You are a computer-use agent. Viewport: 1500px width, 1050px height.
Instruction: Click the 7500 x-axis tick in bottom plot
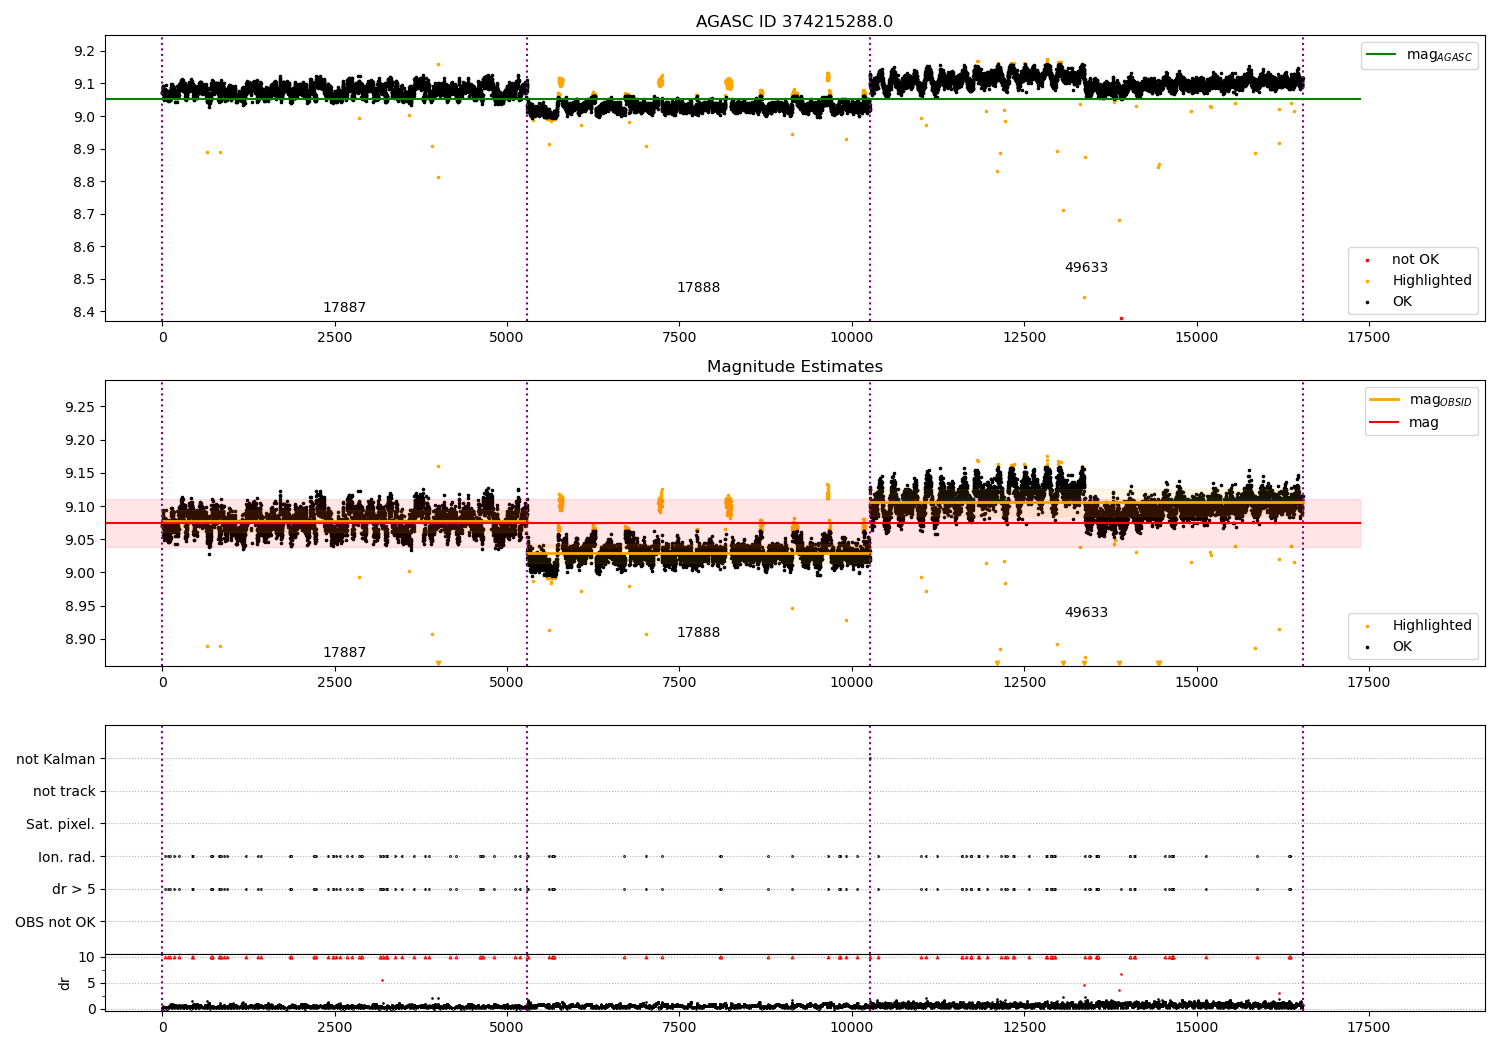(679, 1027)
